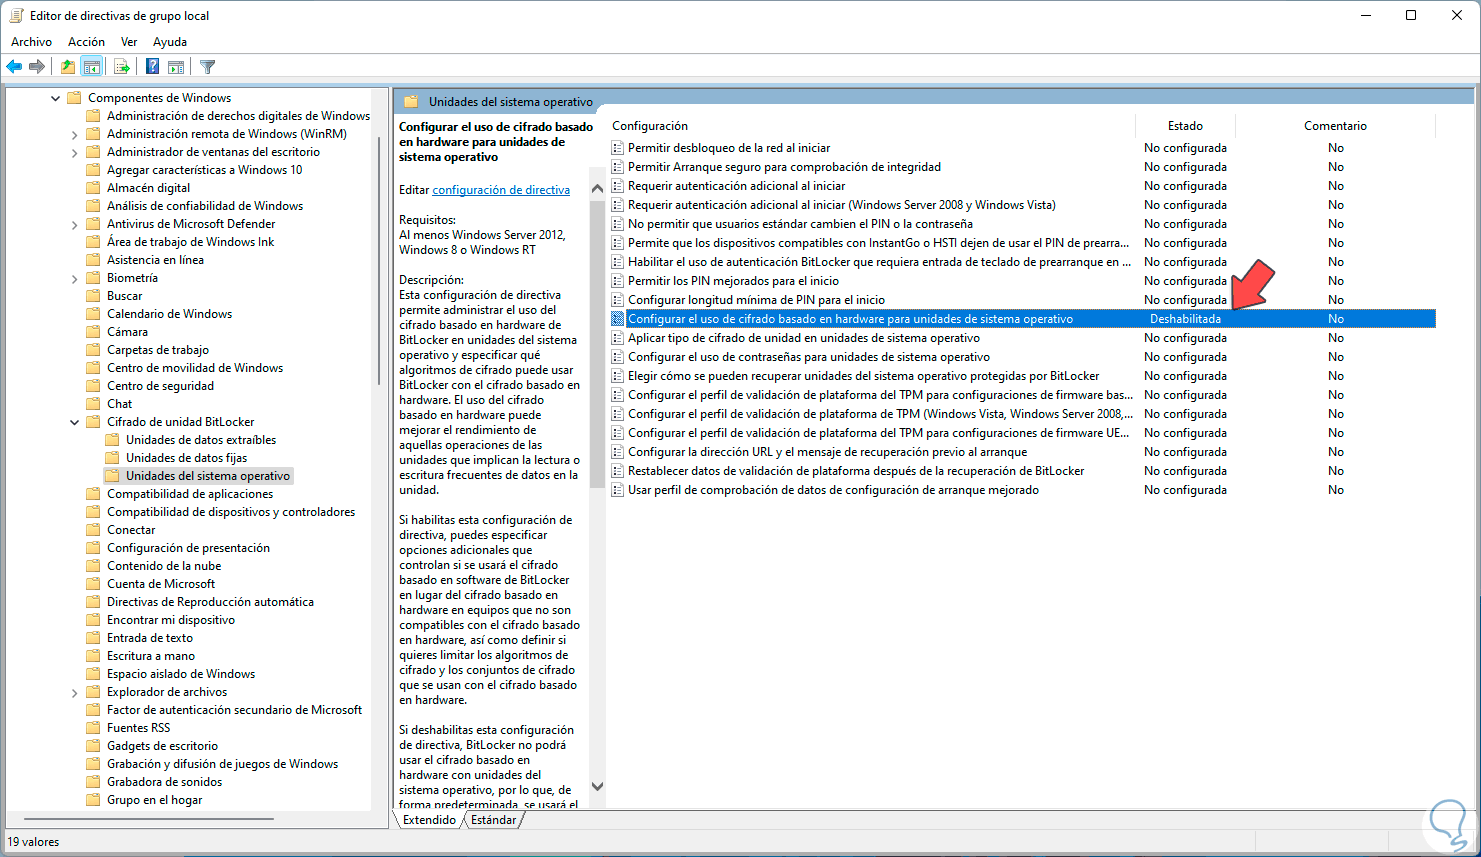1481x857 pixels.
Task: Click the Antivirus de Microsoft Defender folder icon
Action: pyautogui.click(x=93, y=224)
